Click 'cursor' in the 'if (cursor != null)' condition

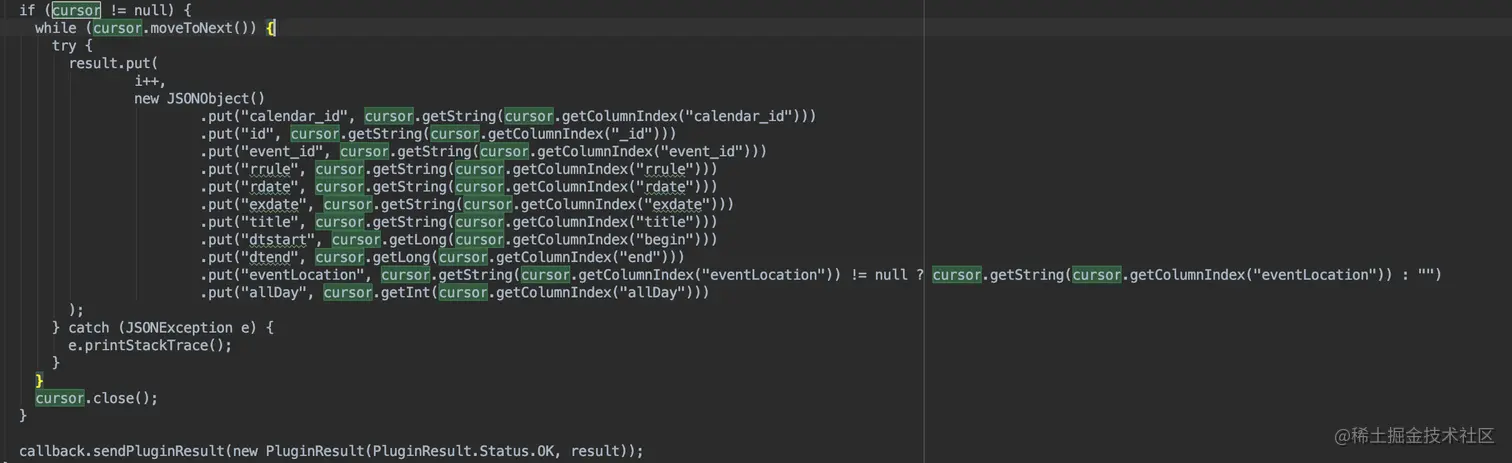[77, 11]
